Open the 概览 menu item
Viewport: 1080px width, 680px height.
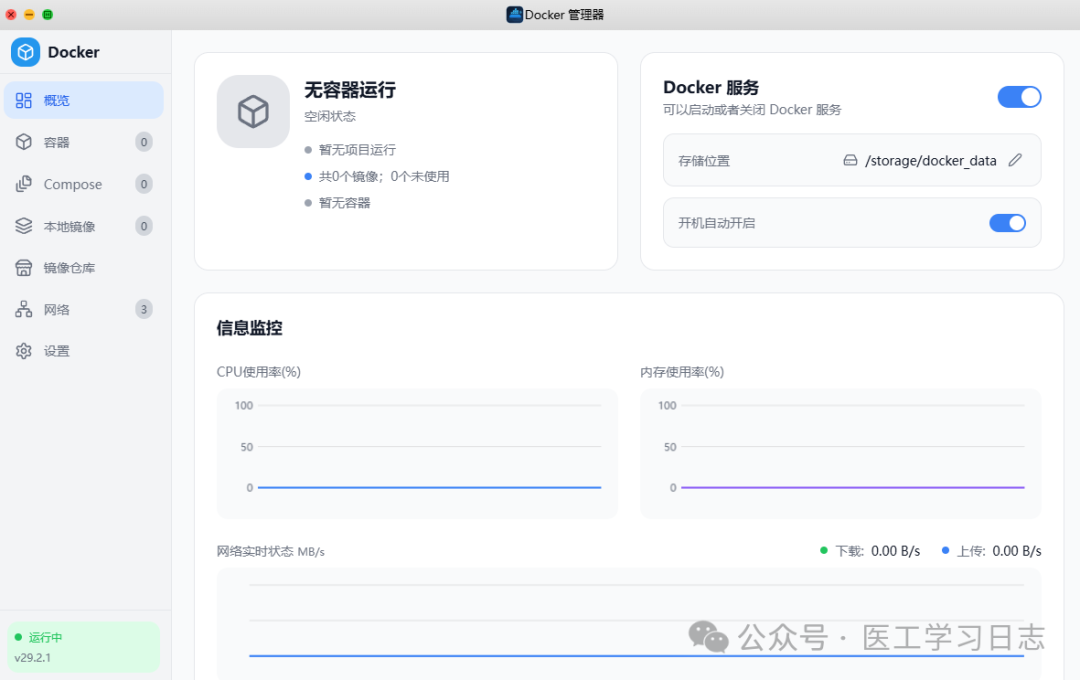point(84,101)
